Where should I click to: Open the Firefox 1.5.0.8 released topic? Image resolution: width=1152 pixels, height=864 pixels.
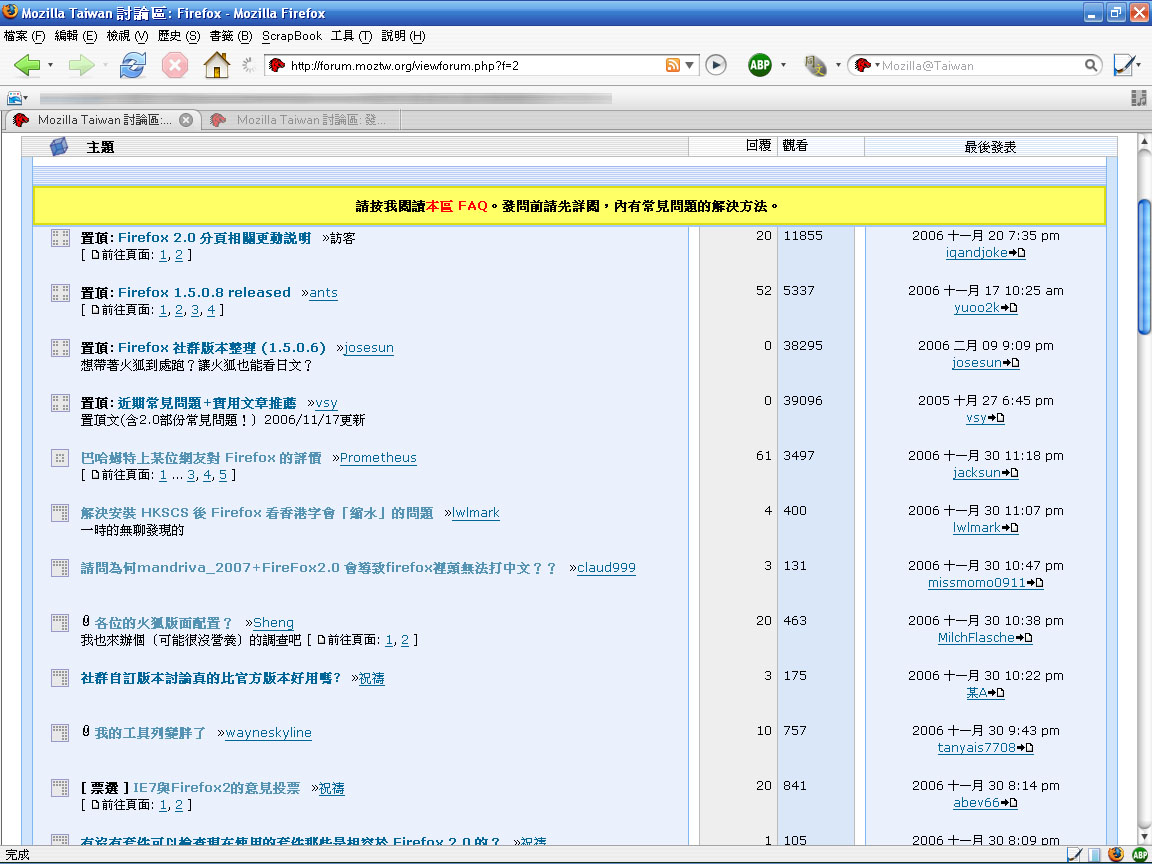(x=204, y=293)
